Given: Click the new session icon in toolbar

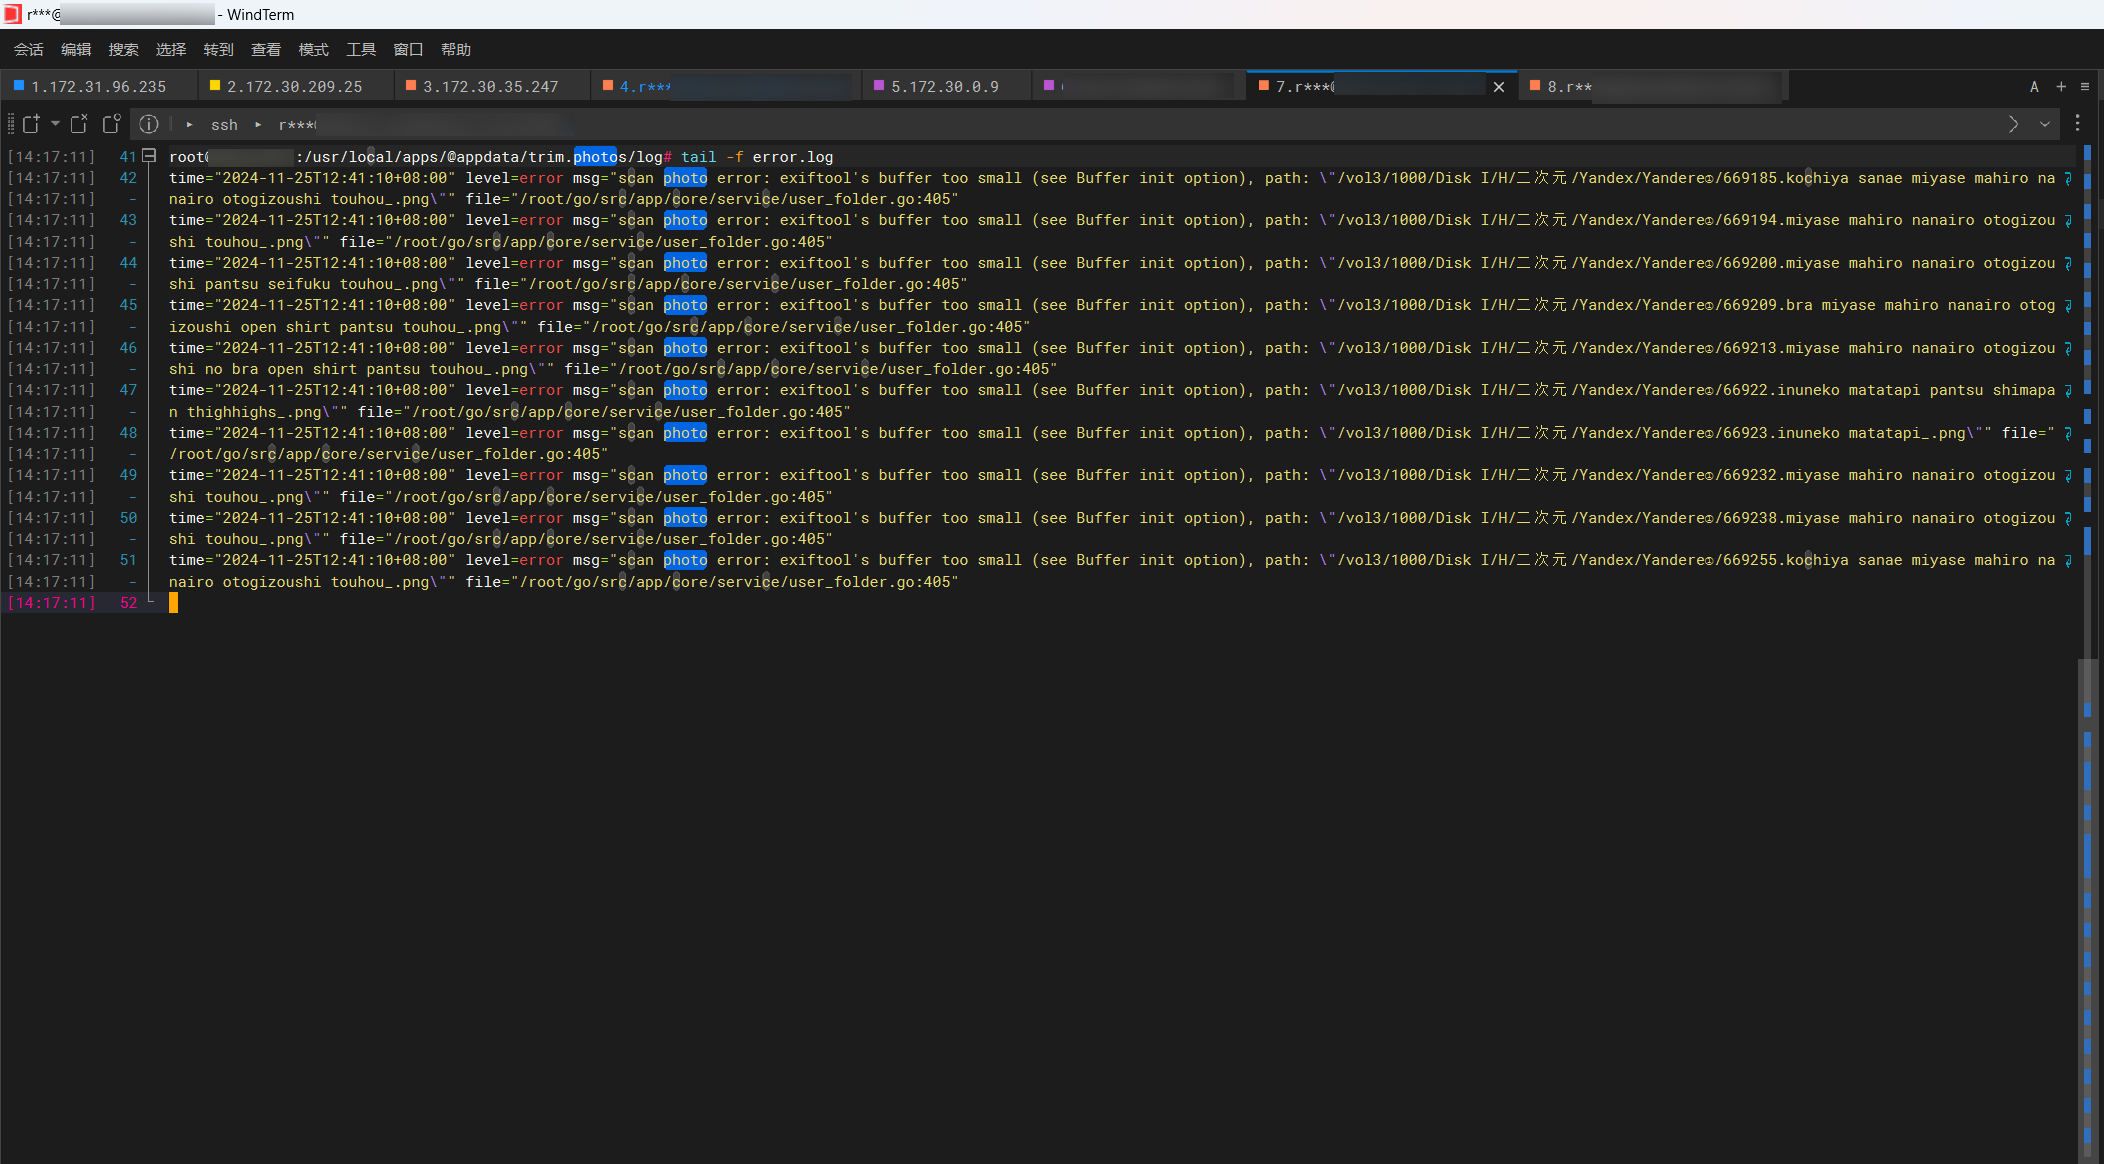Looking at the screenshot, I should click(31, 124).
